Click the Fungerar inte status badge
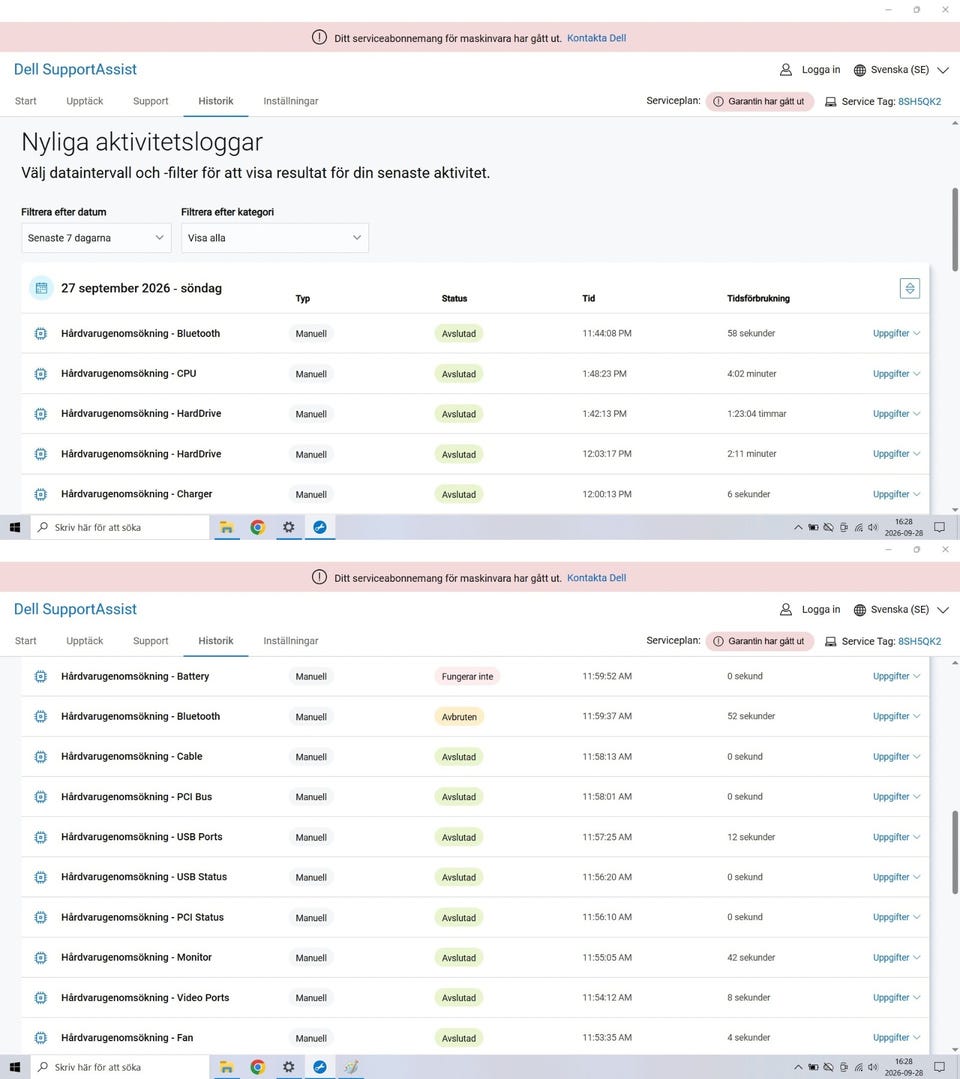This screenshot has height=1079, width=960. [x=467, y=676]
